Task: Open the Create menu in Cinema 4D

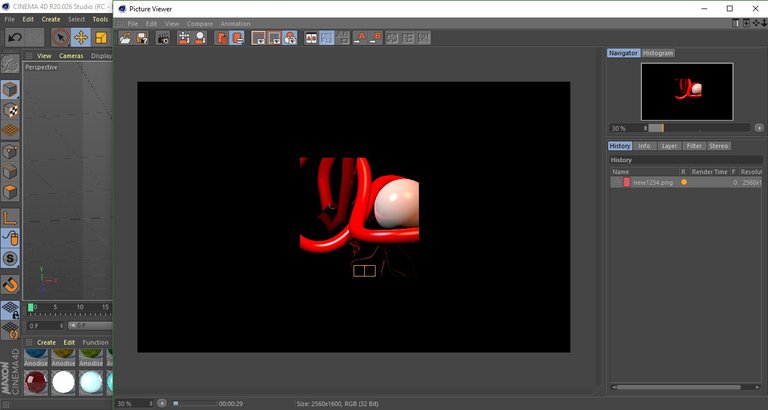Action: click(50, 20)
